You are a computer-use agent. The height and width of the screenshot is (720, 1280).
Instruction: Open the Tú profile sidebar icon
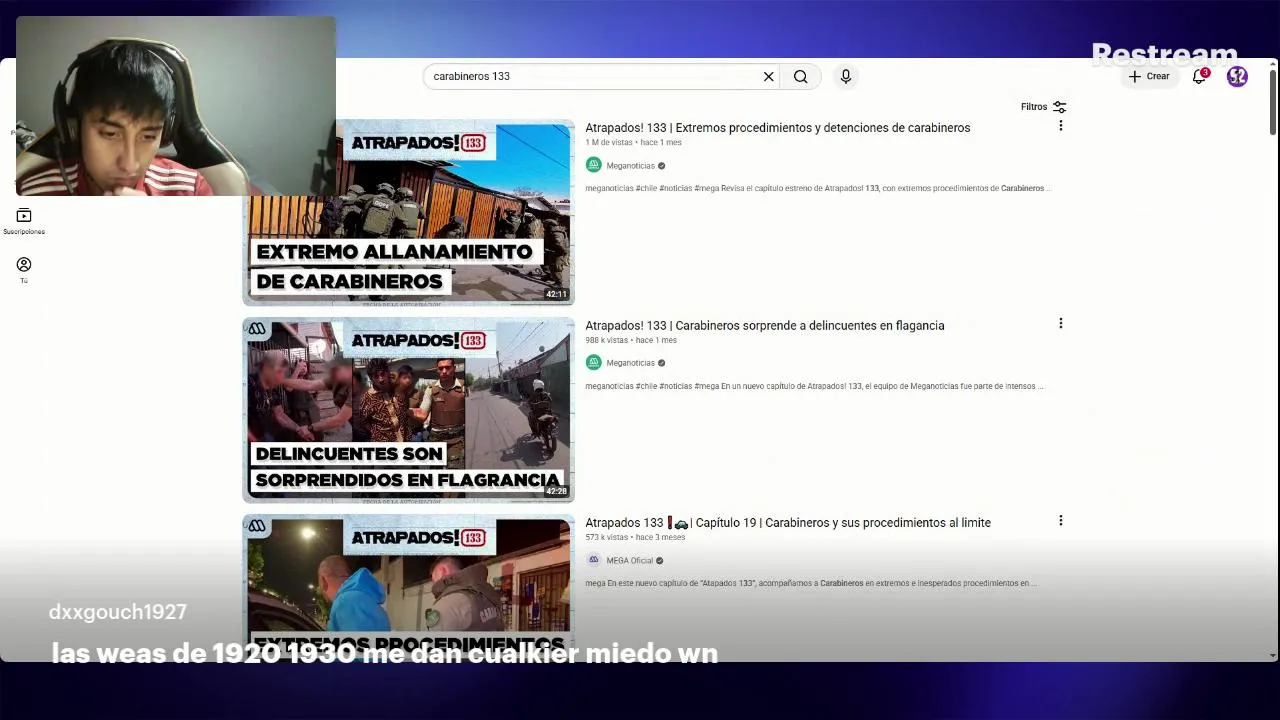point(24,270)
